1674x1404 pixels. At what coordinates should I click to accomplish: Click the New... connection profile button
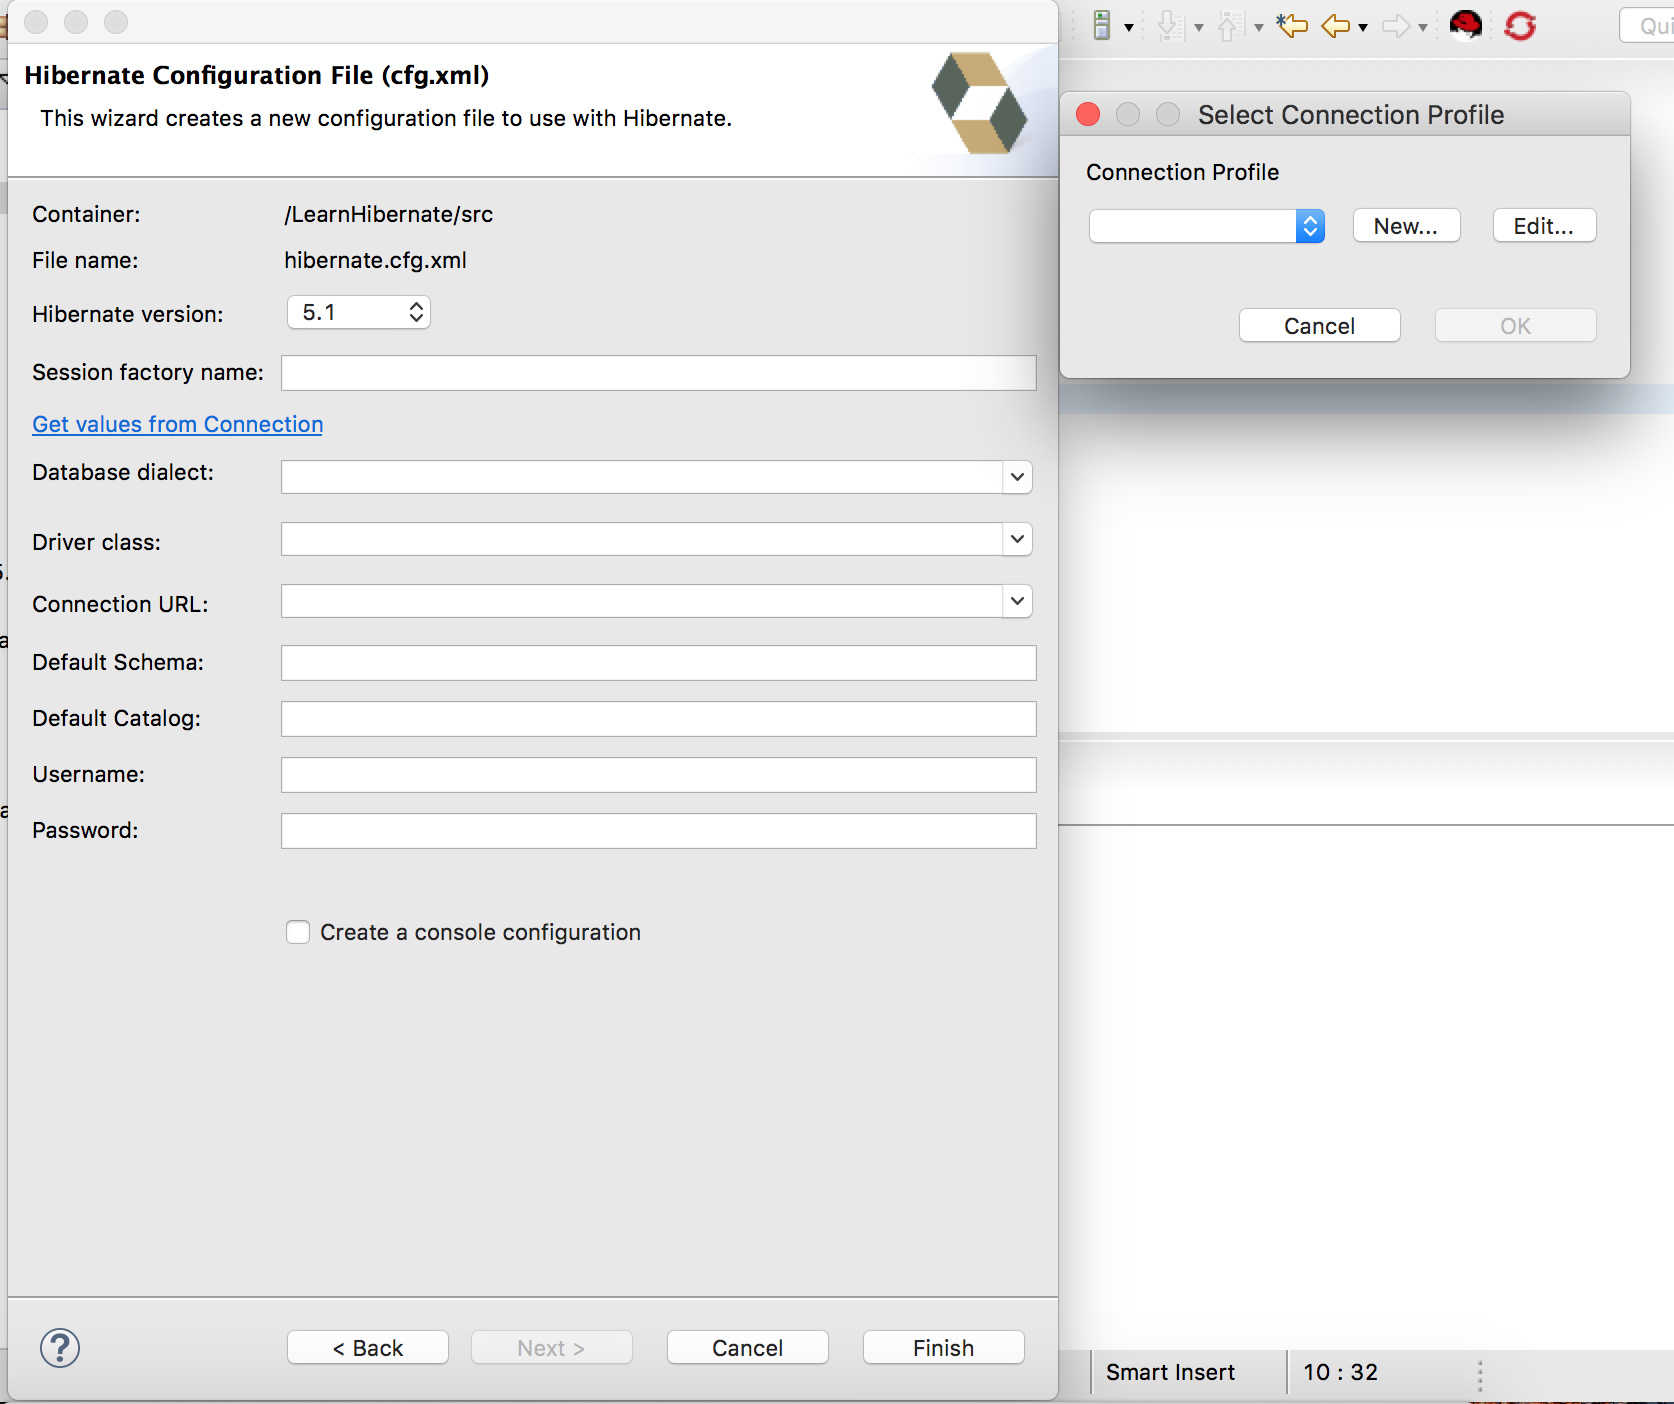(x=1406, y=226)
